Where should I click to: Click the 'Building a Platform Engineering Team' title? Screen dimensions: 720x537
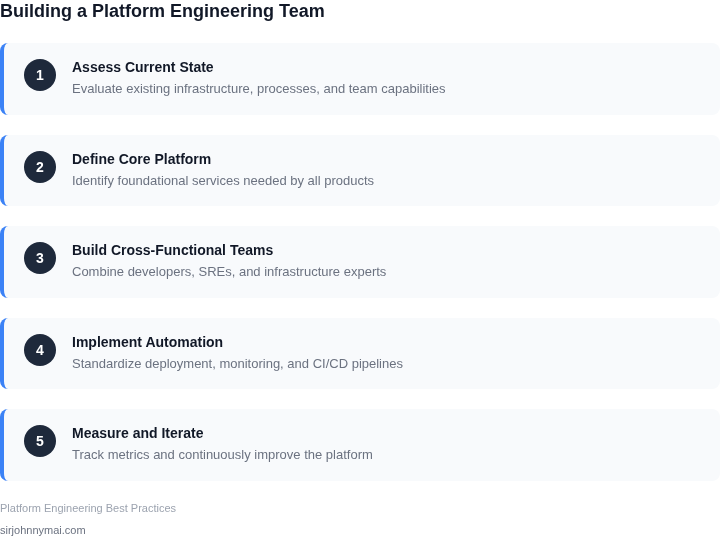(162, 11)
